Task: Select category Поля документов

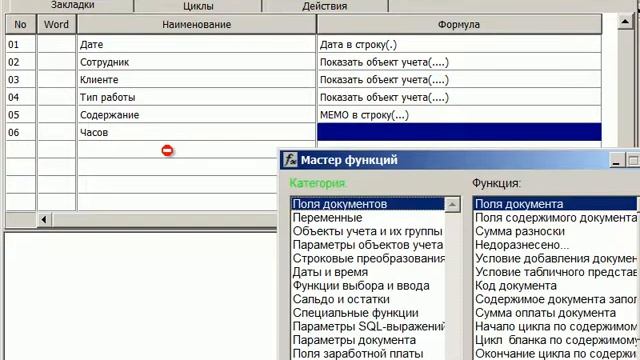Action: tap(368, 204)
